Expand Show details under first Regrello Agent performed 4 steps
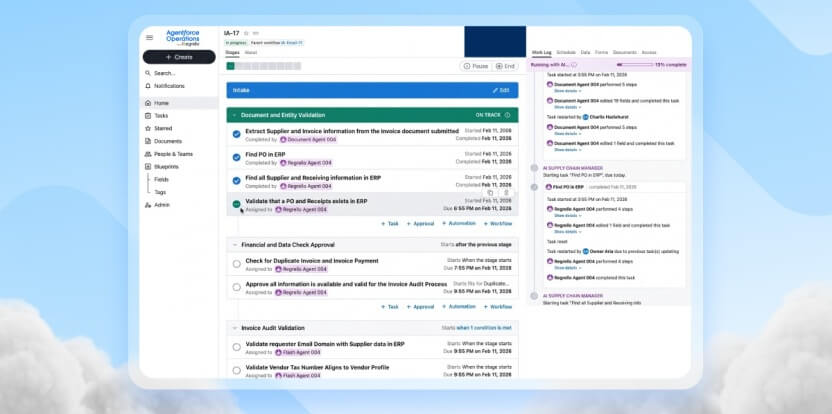 (x=568, y=215)
